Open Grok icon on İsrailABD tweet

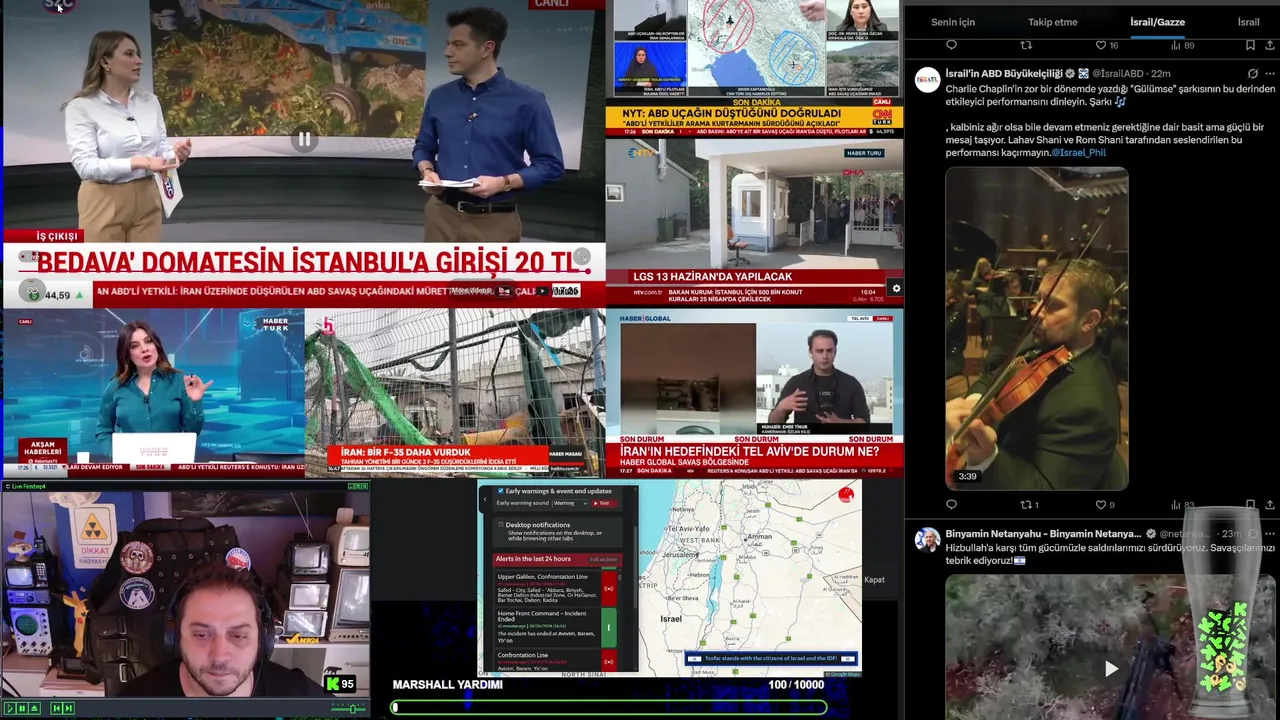tap(1252, 74)
